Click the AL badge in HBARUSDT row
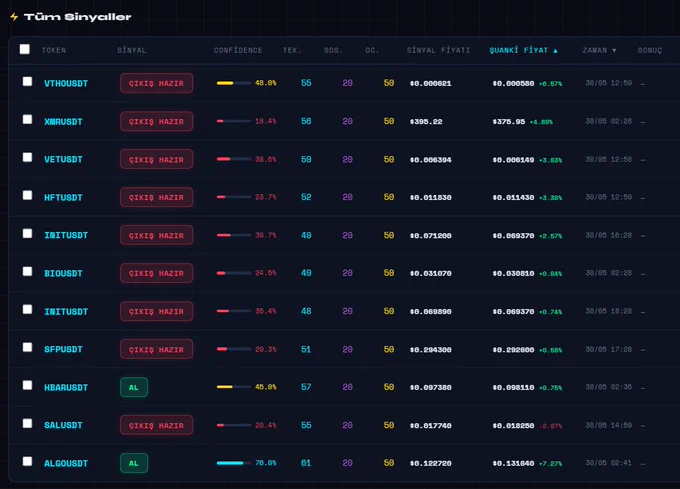 pos(134,387)
